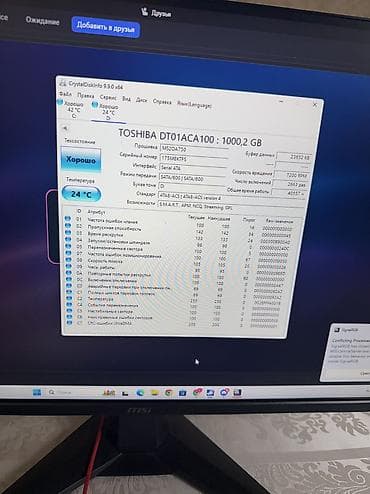Click the Хорошо health status button
This screenshot has height=494, width=370.
click(81, 160)
